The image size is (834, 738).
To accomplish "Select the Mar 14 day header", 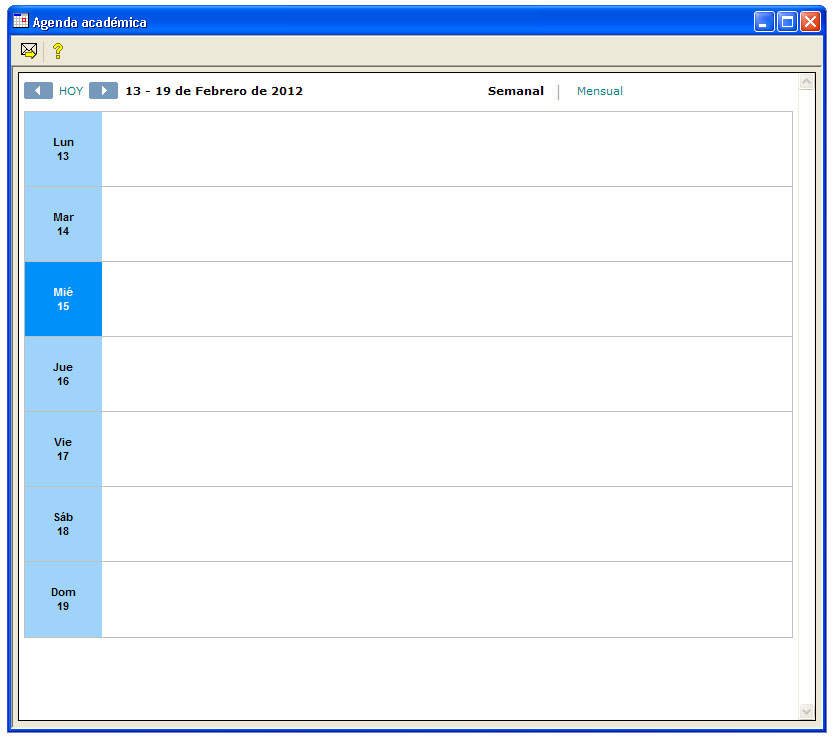I will tap(63, 224).
